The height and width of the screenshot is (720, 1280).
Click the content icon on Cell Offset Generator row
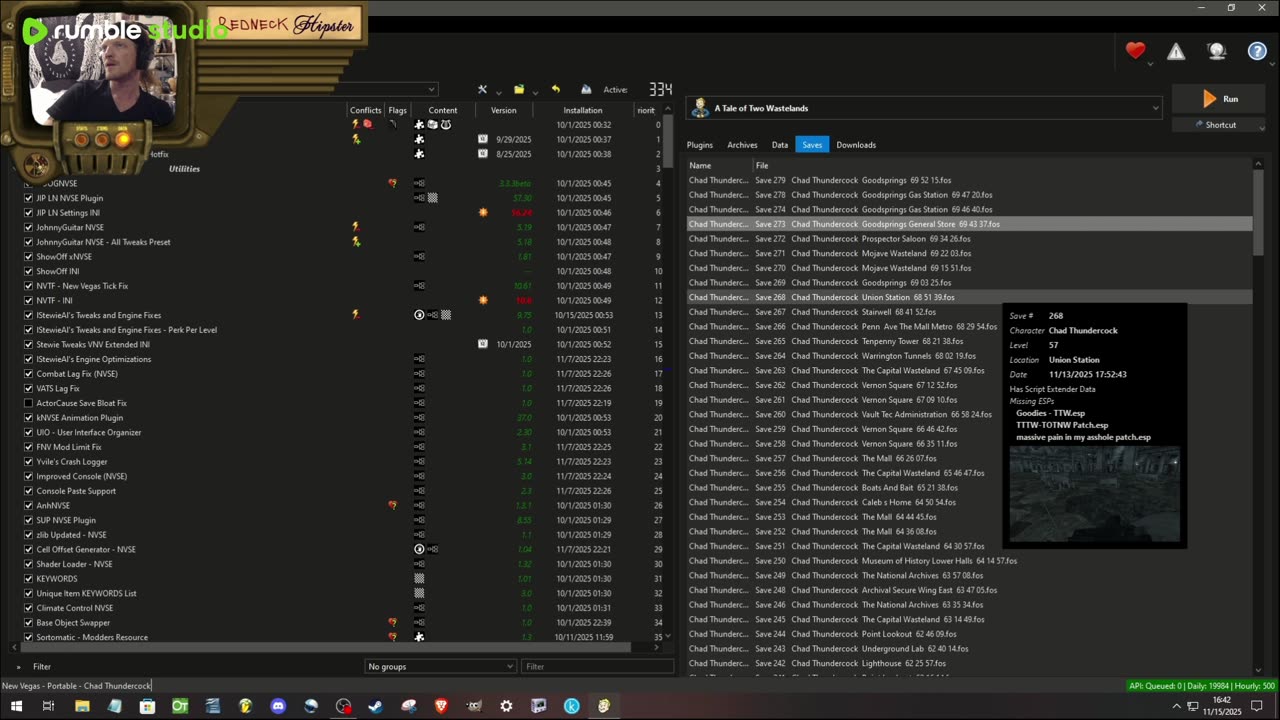[x=420, y=549]
